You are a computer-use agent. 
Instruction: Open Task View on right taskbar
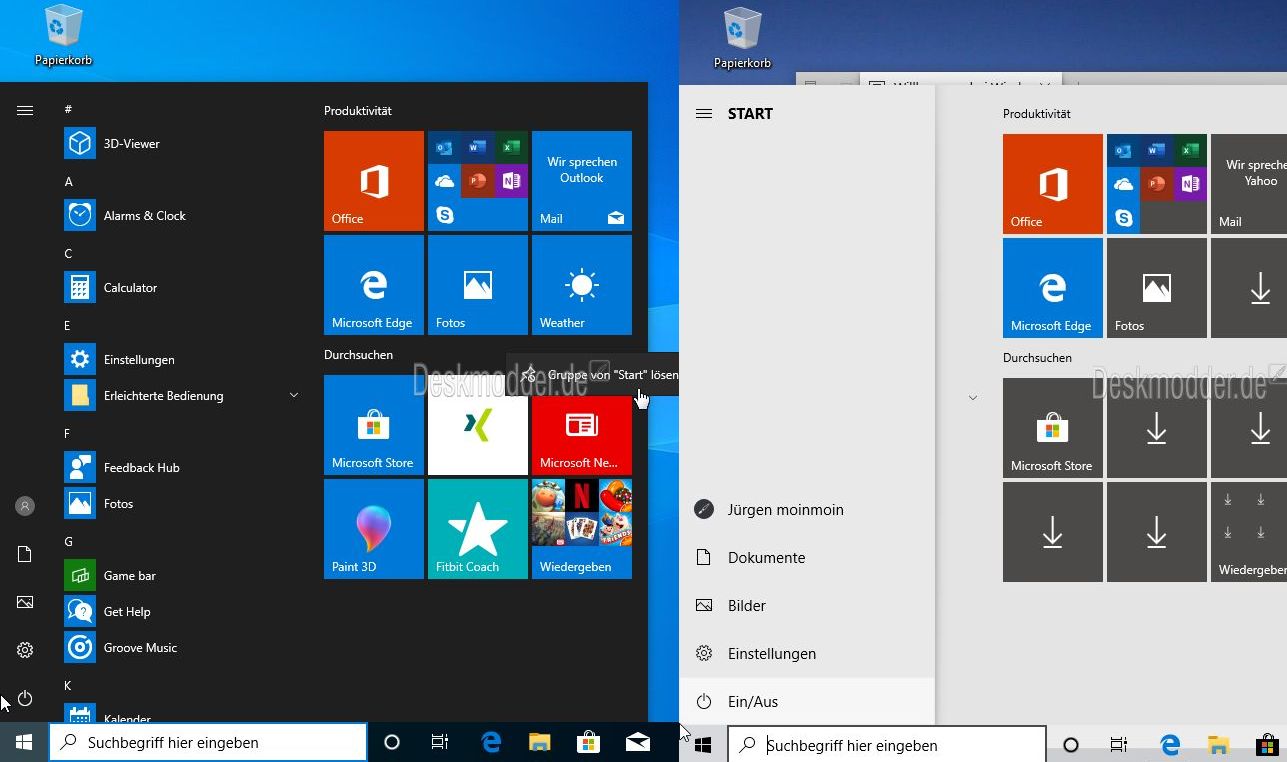[x=1119, y=745]
